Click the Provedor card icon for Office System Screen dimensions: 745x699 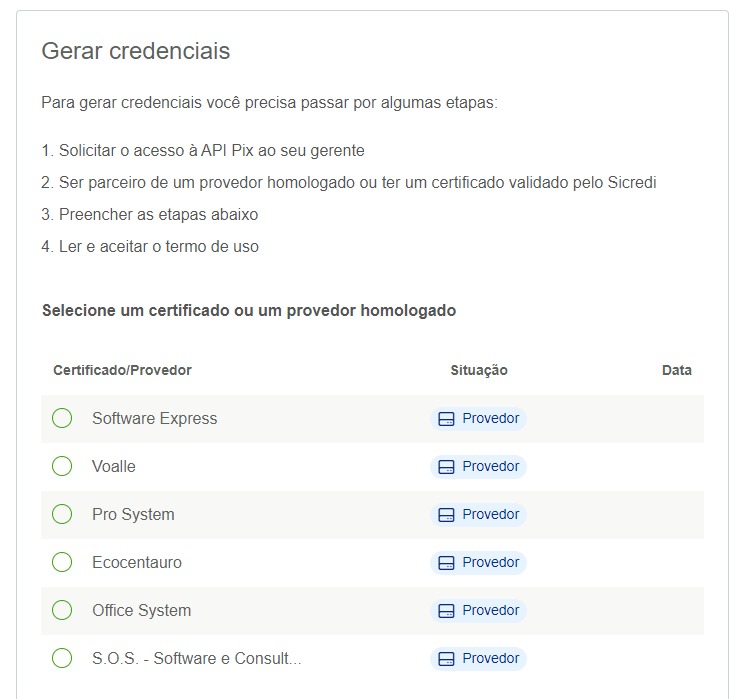[x=446, y=611]
